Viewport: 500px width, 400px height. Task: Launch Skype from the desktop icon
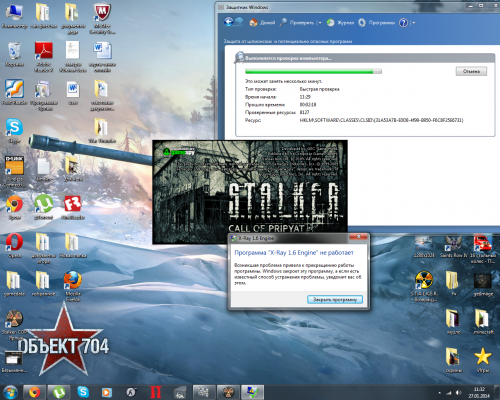tap(14, 131)
